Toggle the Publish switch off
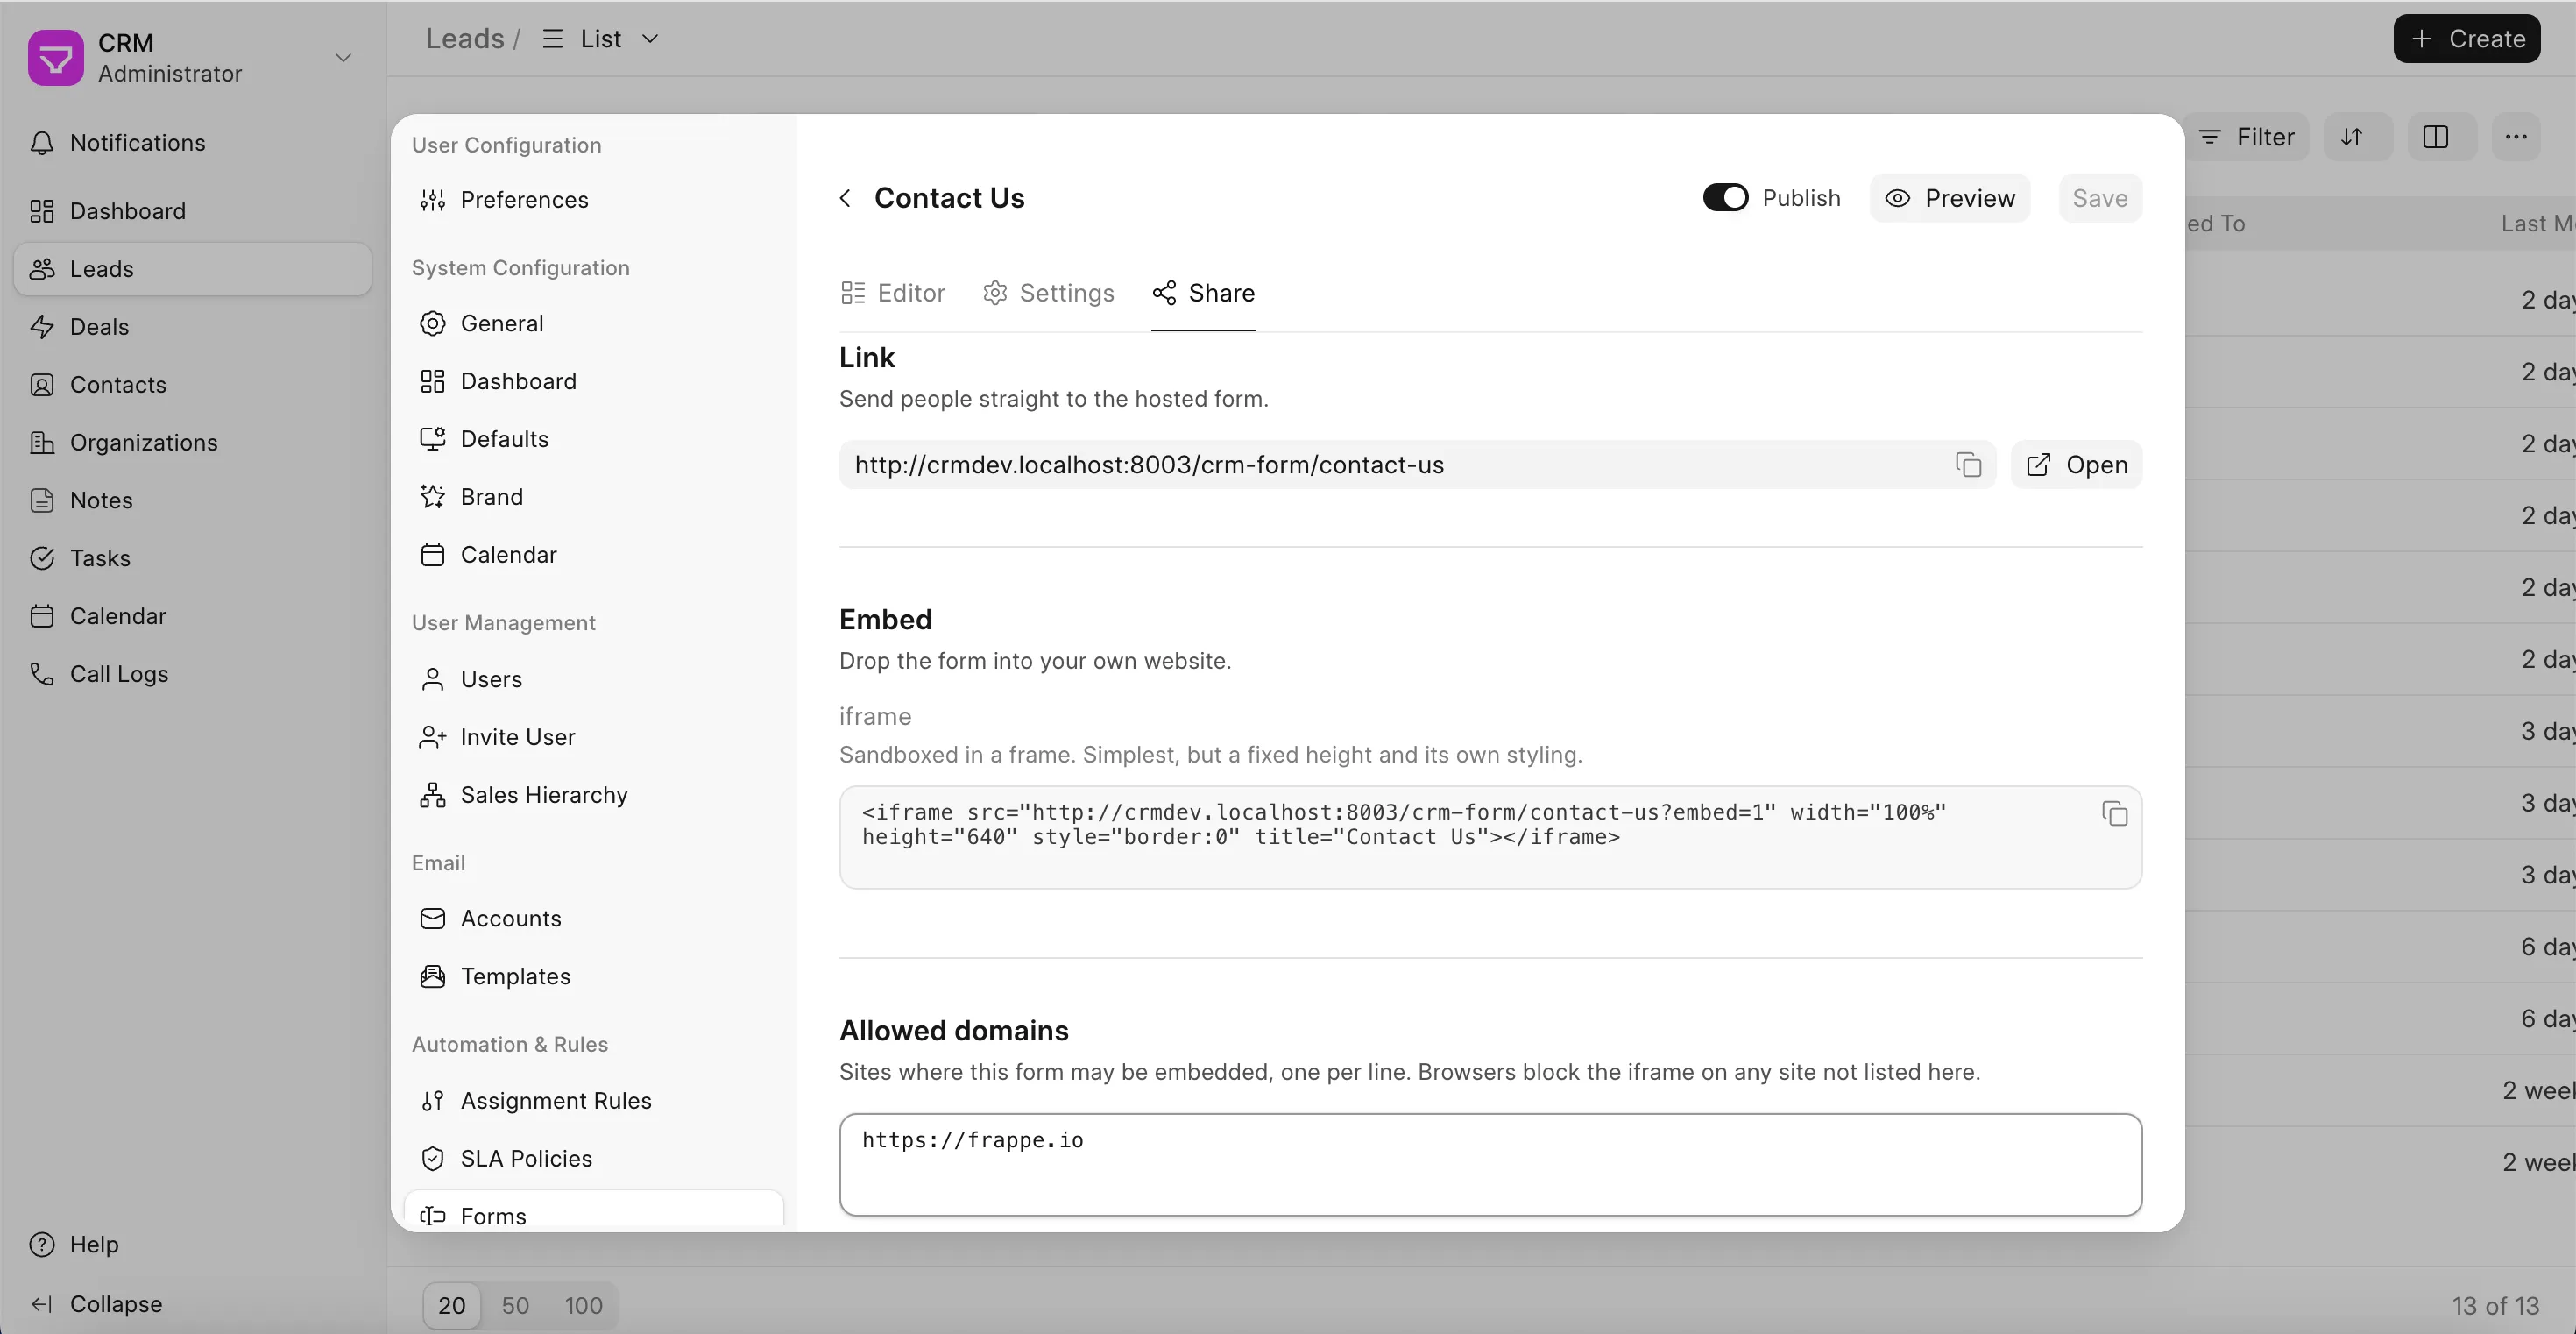 tap(1726, 198)
